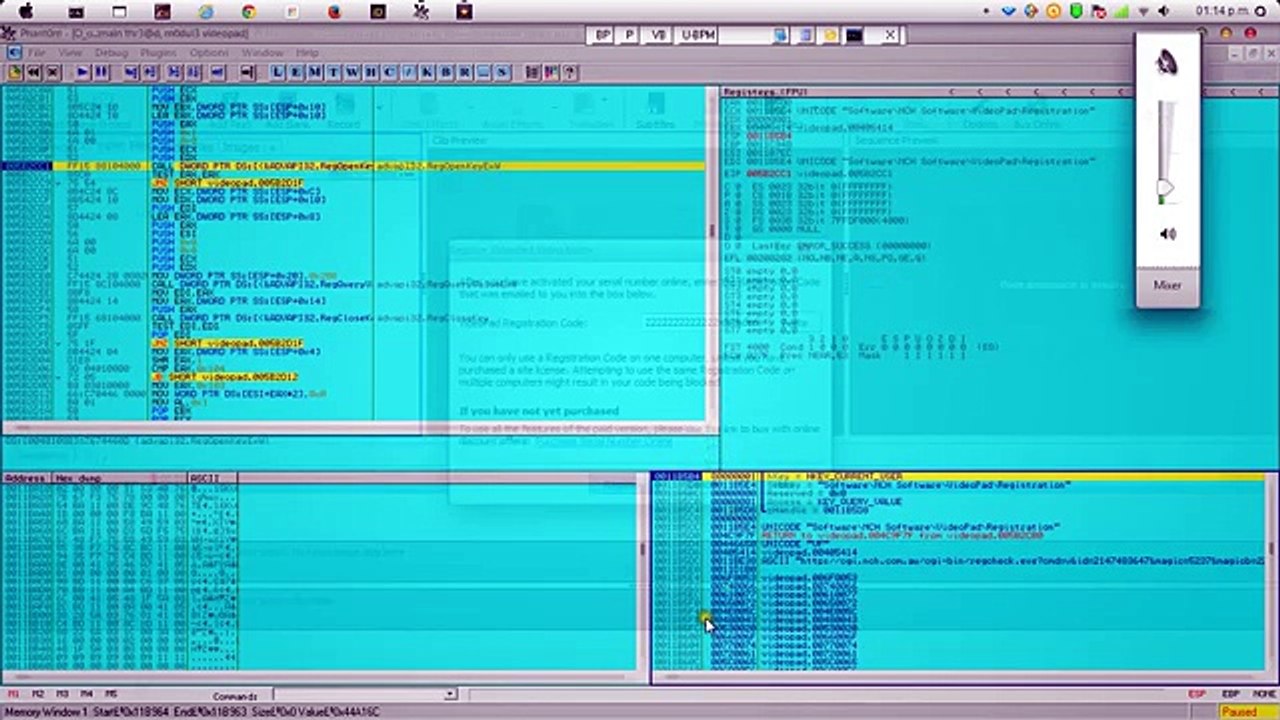Click the Step into toolbar icon
Viewport: 1280px width, 720px height.
pyautogui.click(x=131, y=72)
